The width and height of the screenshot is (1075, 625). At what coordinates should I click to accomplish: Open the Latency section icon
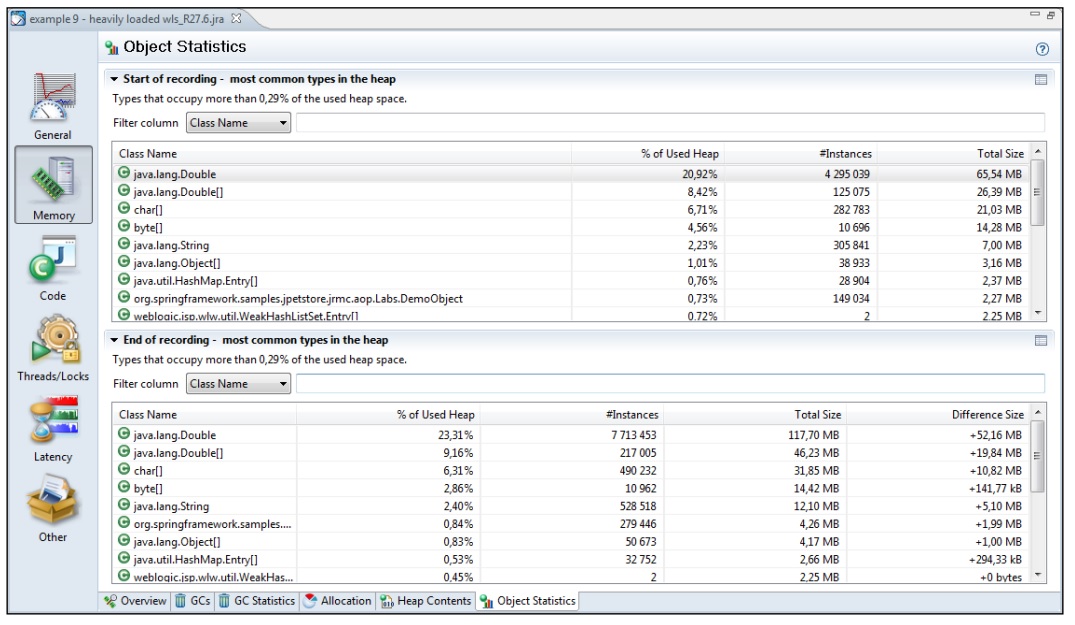(53, 426)
